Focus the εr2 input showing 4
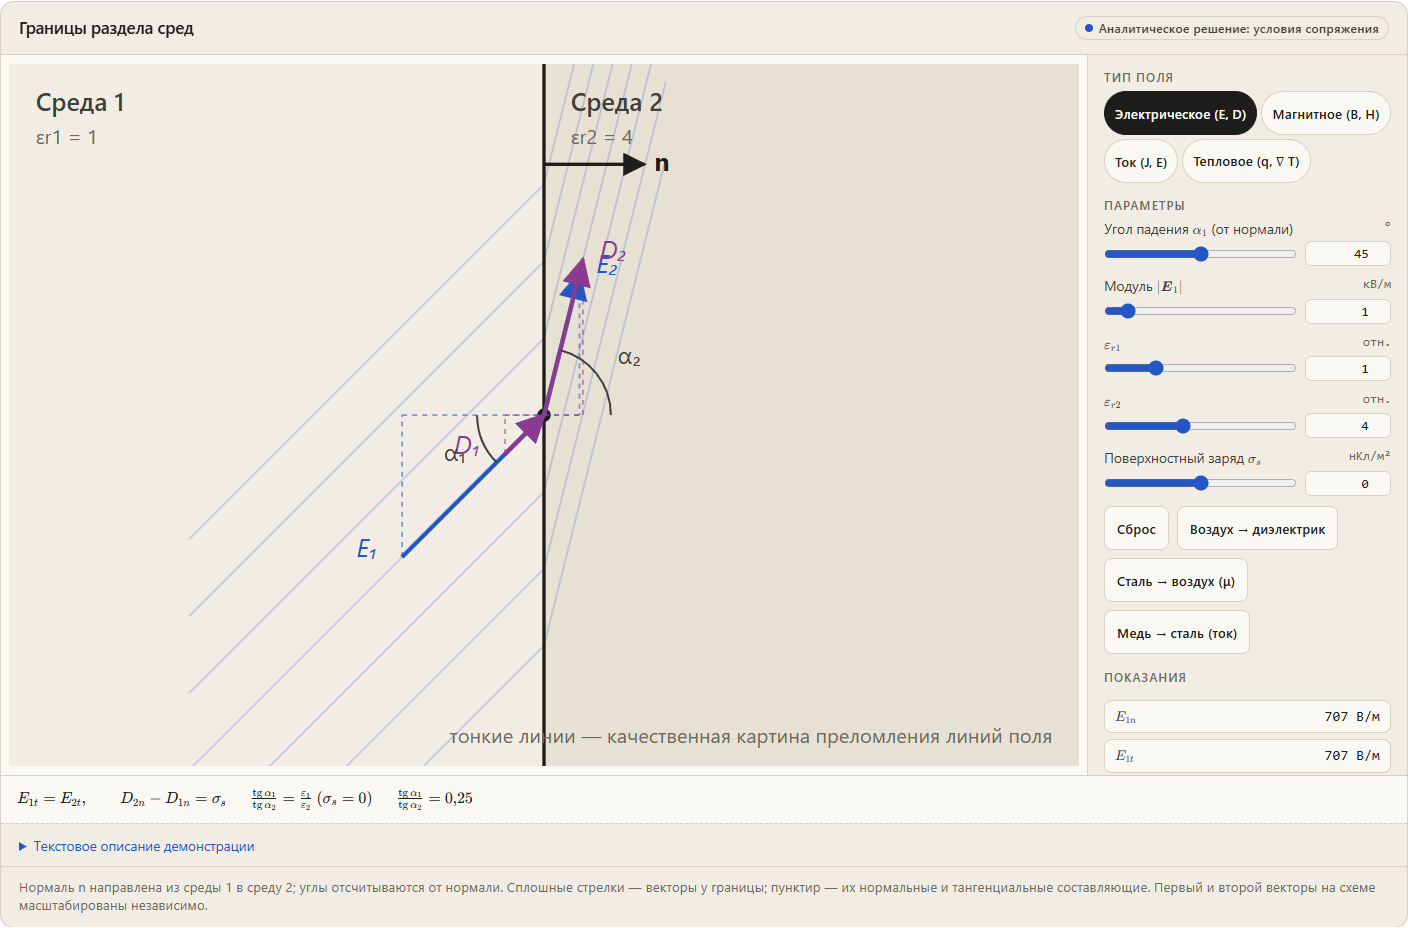The image size is (1408, 928). click(1348, 426)
